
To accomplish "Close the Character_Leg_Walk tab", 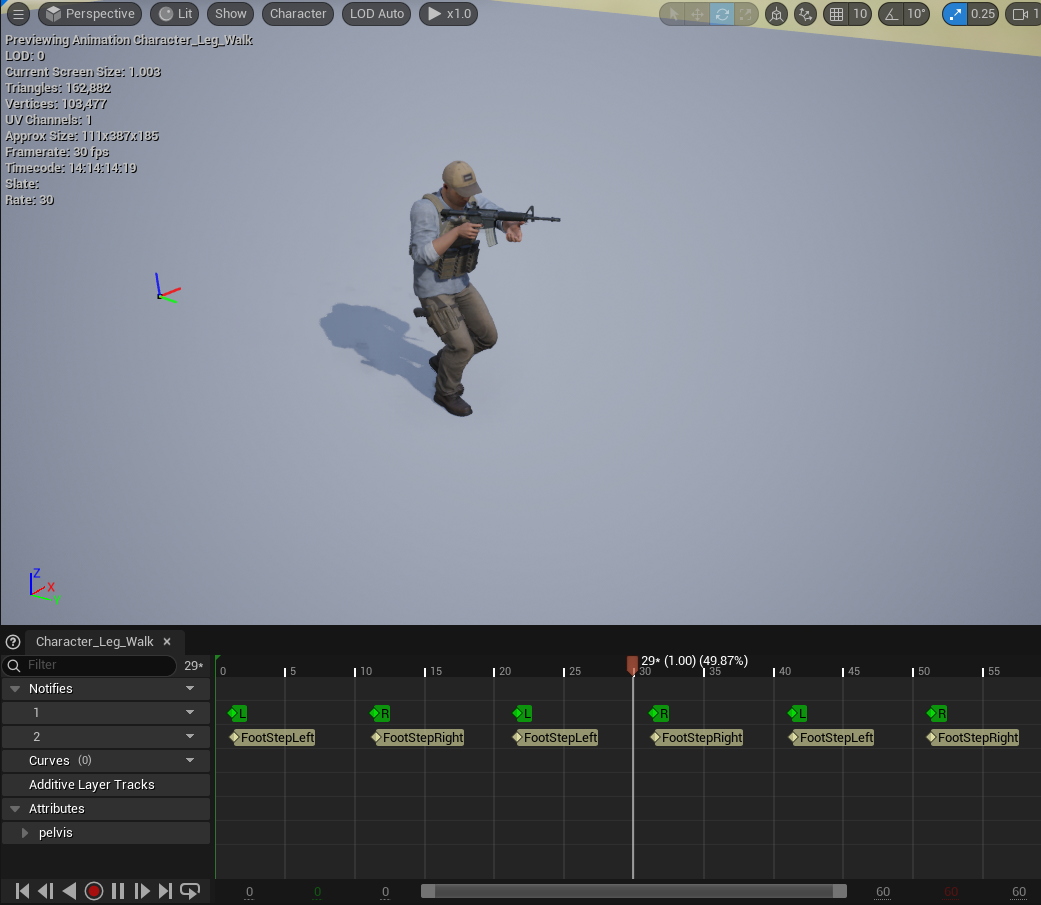I will pos(167,641).
